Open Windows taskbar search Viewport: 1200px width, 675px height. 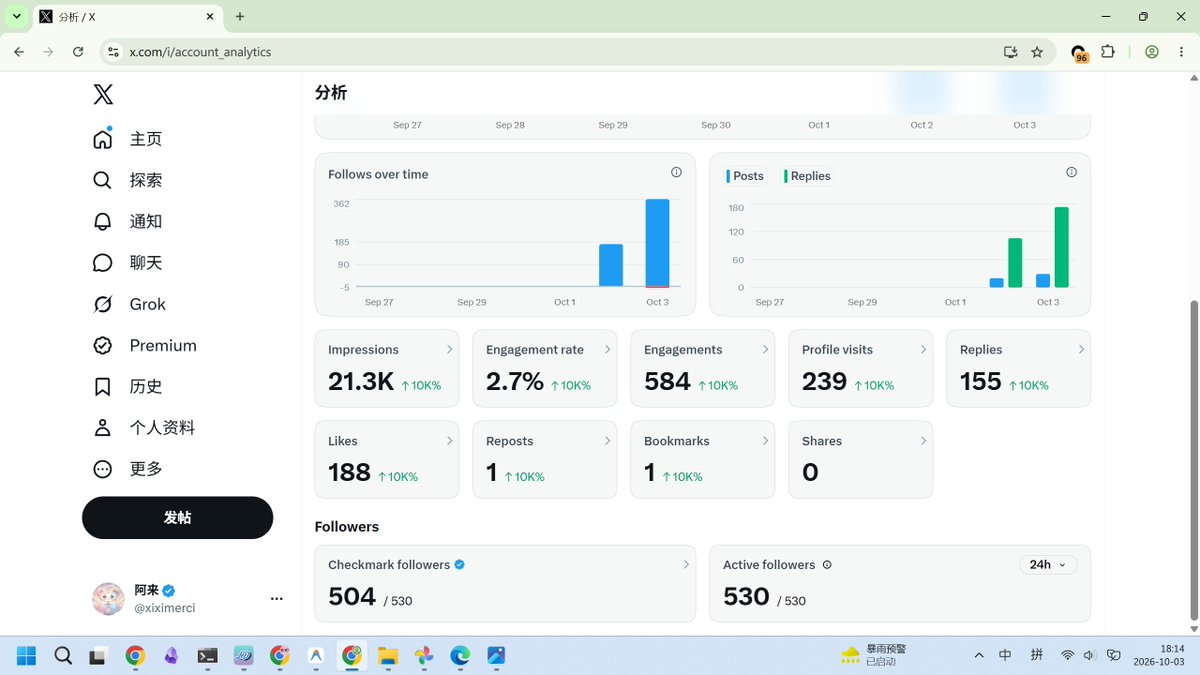[x=63, y=656]
